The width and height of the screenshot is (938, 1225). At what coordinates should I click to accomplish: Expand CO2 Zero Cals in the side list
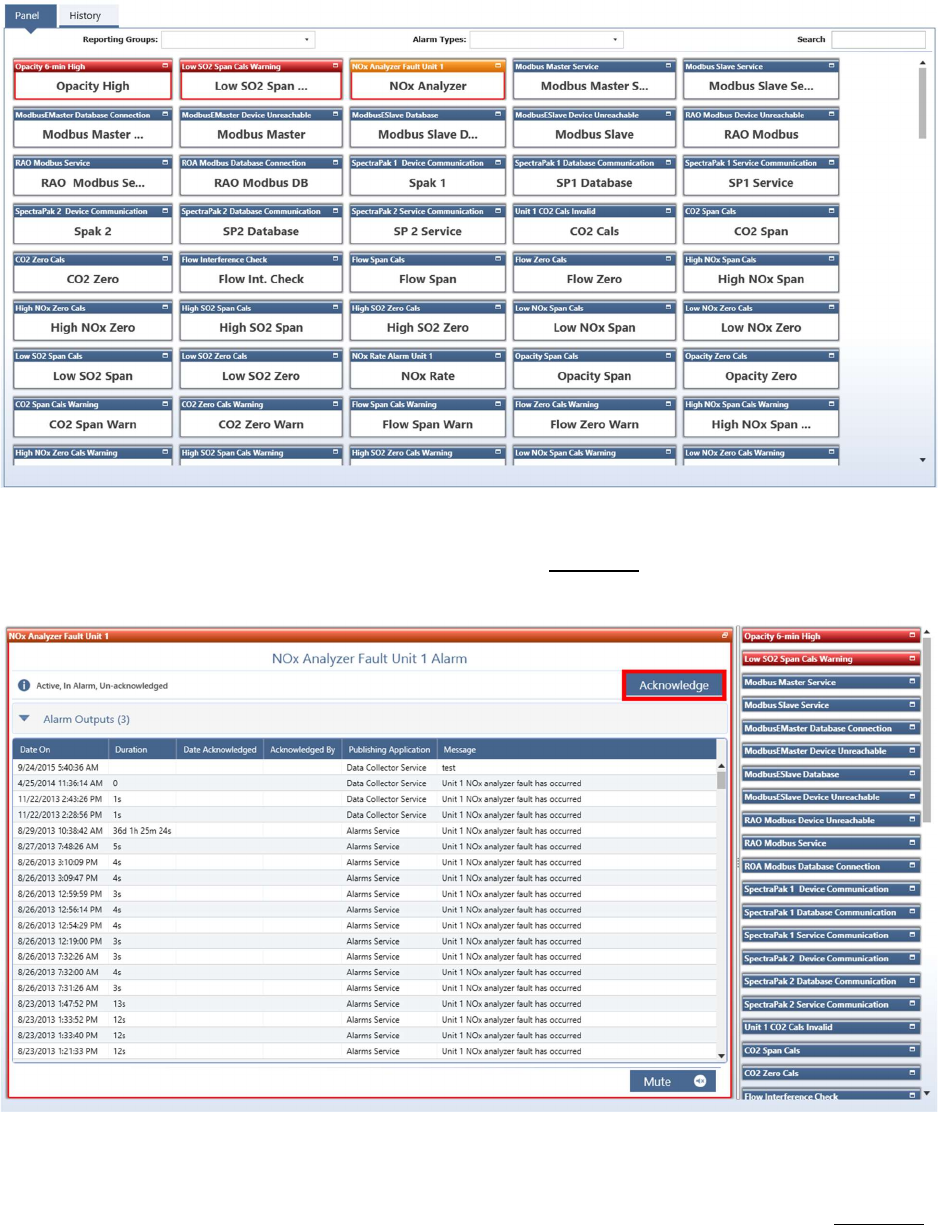coord(911,1073)
